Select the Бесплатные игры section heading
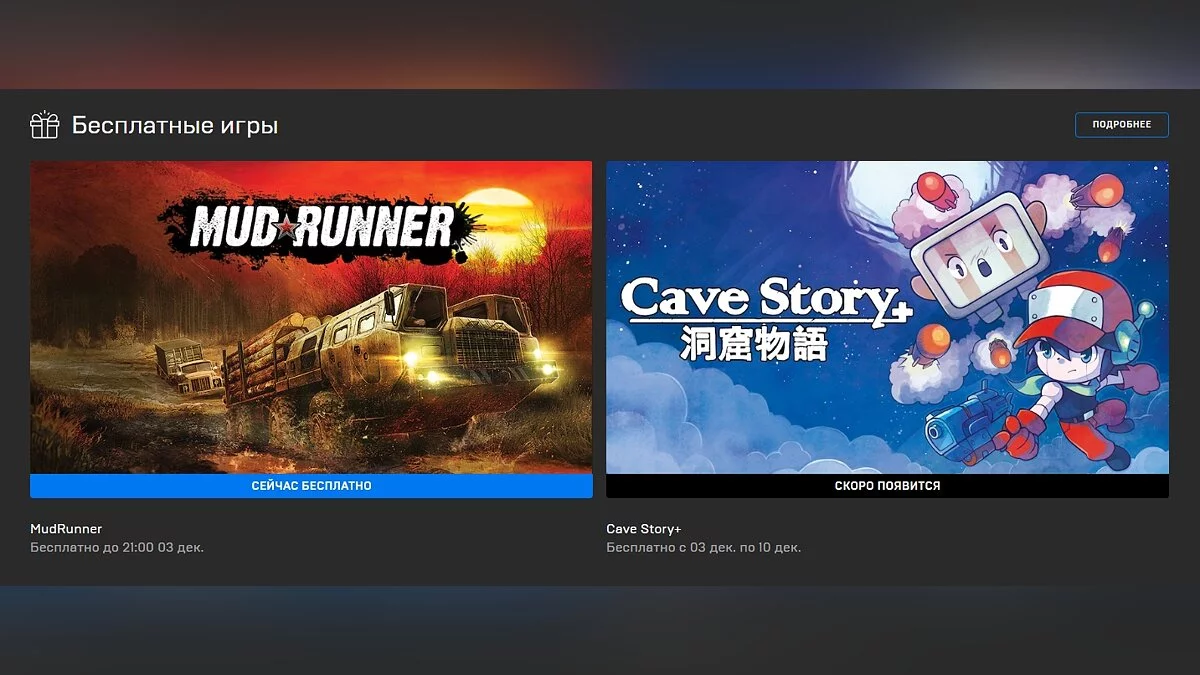This screenshot has width=1200, height=675. 175,125
